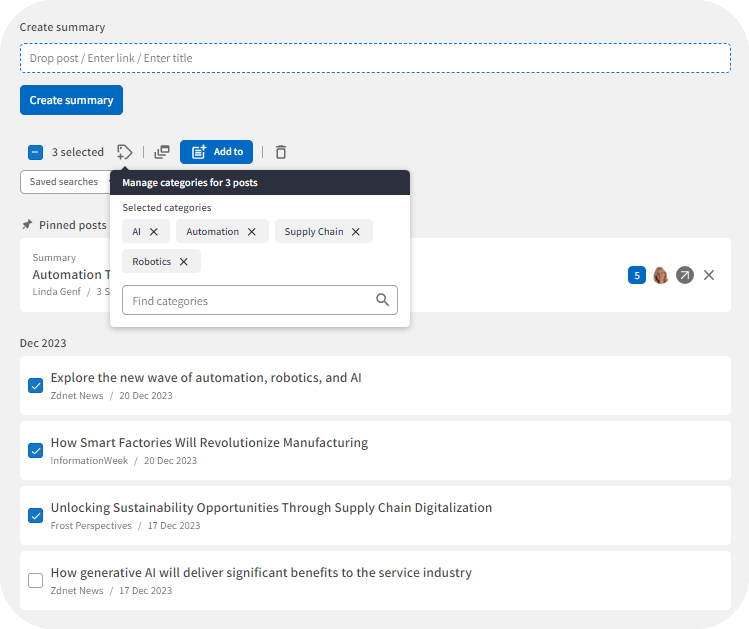
Task: Click the Robotics category label
Action: (x=151, y=262)
